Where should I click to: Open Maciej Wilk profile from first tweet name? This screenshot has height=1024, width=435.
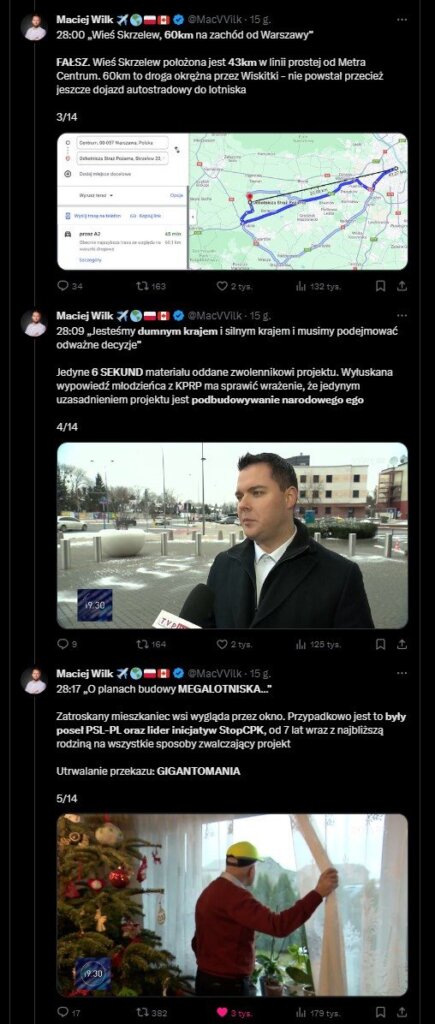tap(84, 20)
